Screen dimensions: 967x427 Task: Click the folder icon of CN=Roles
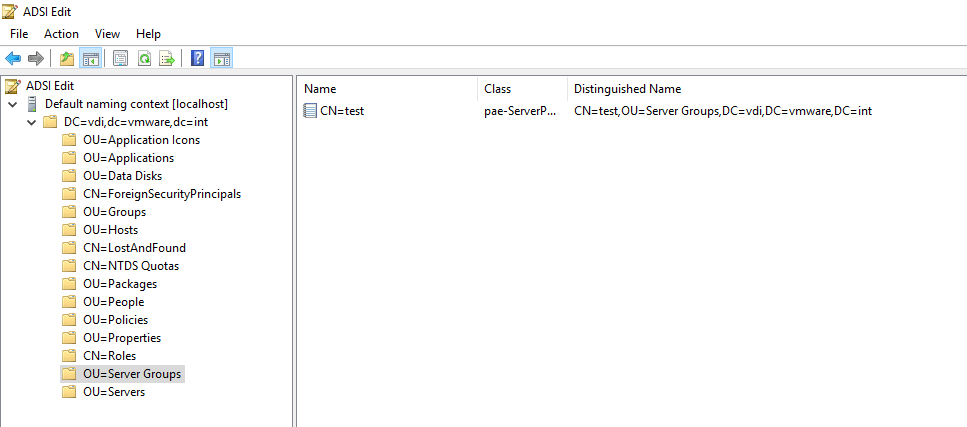pyautogui.click(x=69, y=356)
